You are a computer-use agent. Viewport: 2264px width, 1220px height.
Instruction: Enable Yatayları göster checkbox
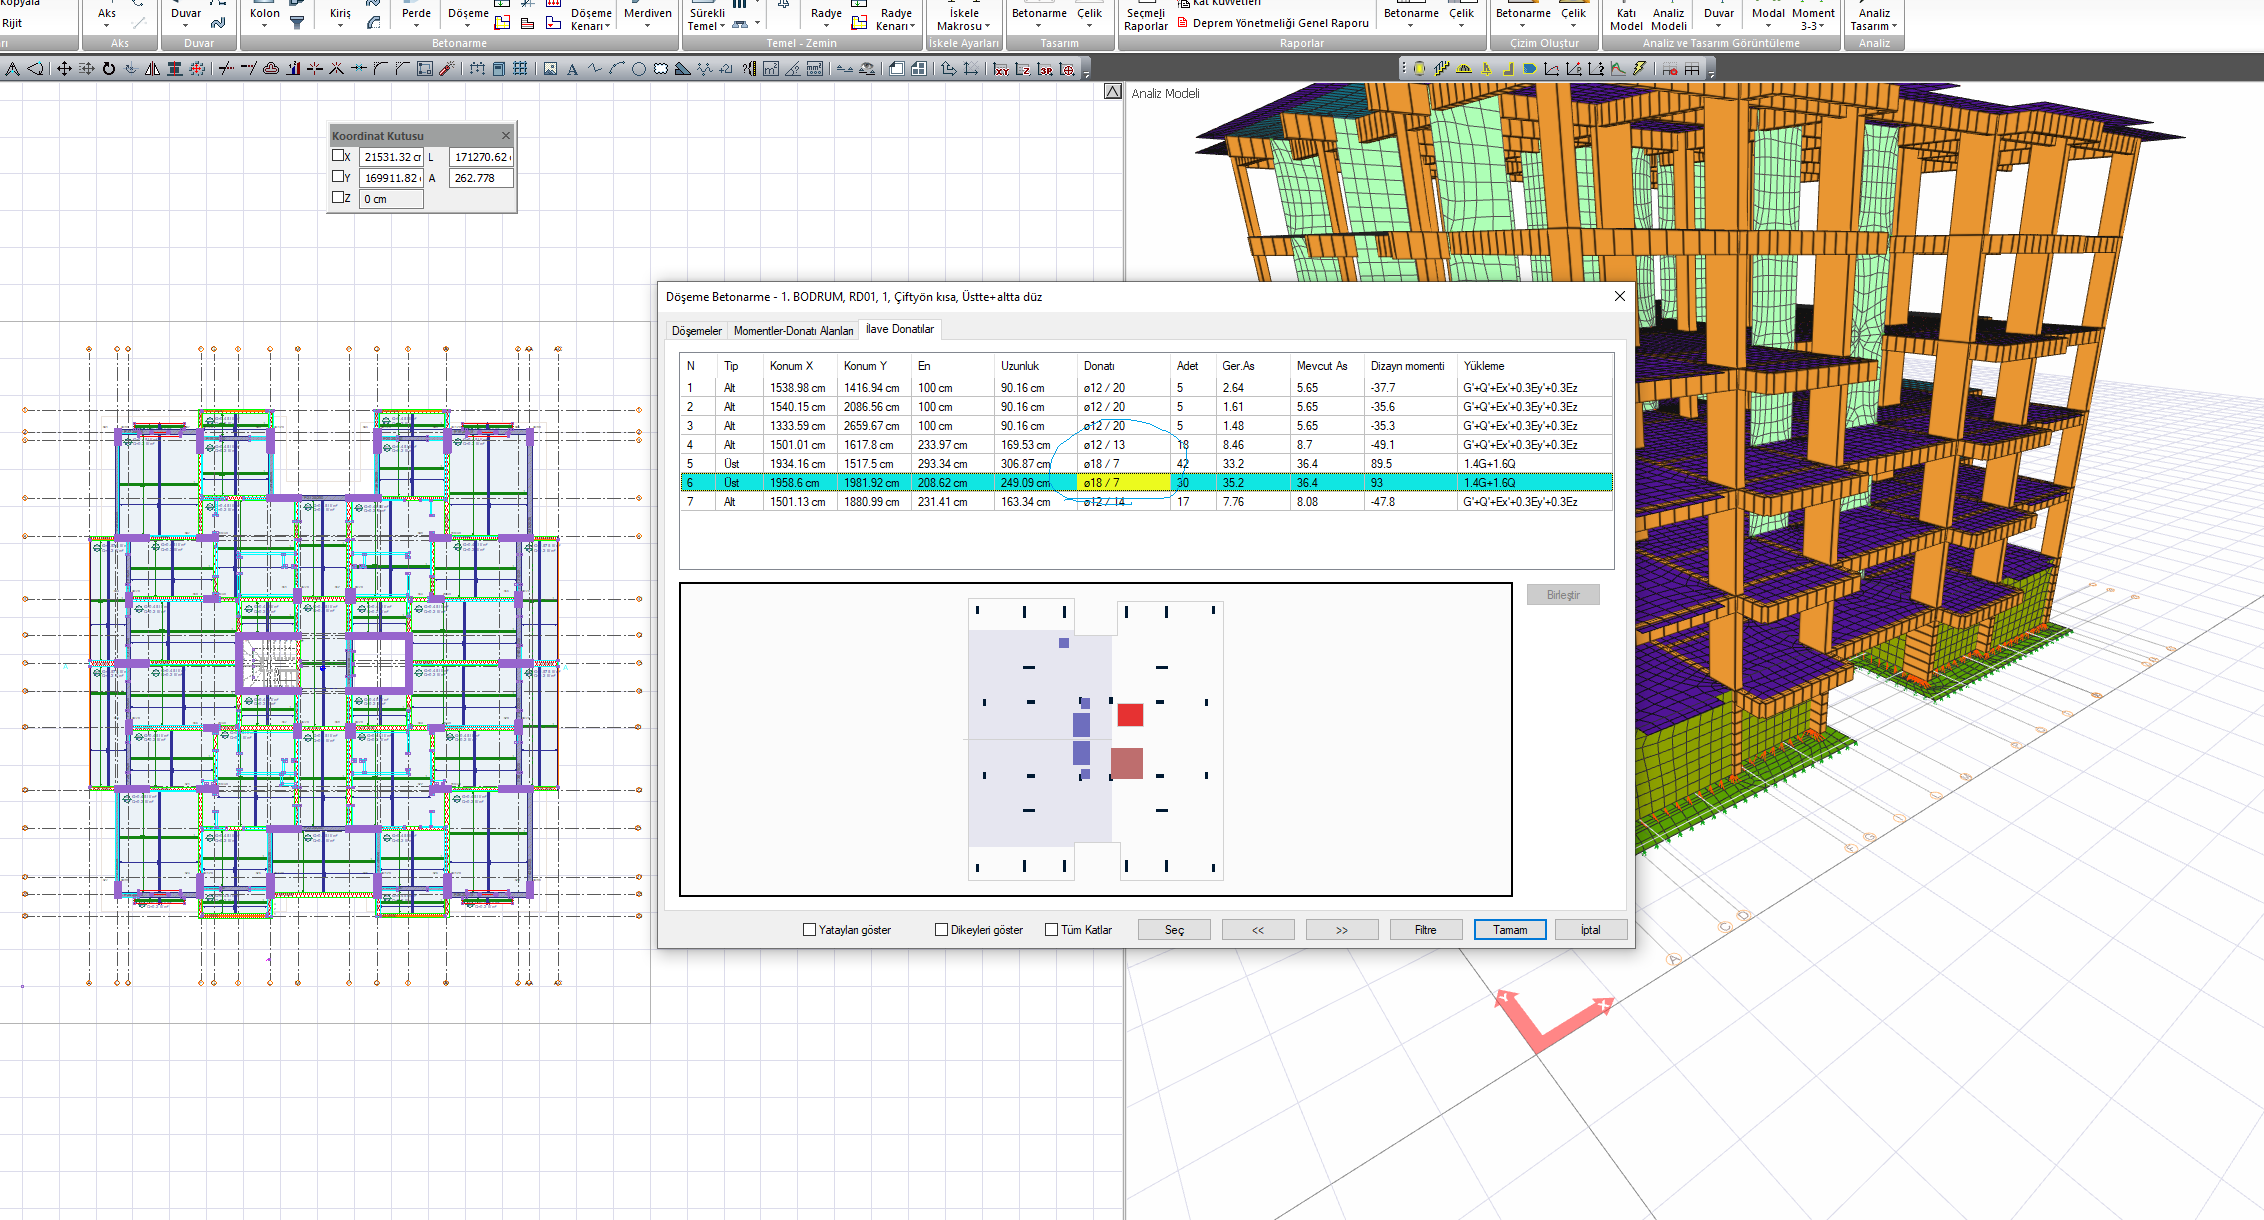coord(810,930)
